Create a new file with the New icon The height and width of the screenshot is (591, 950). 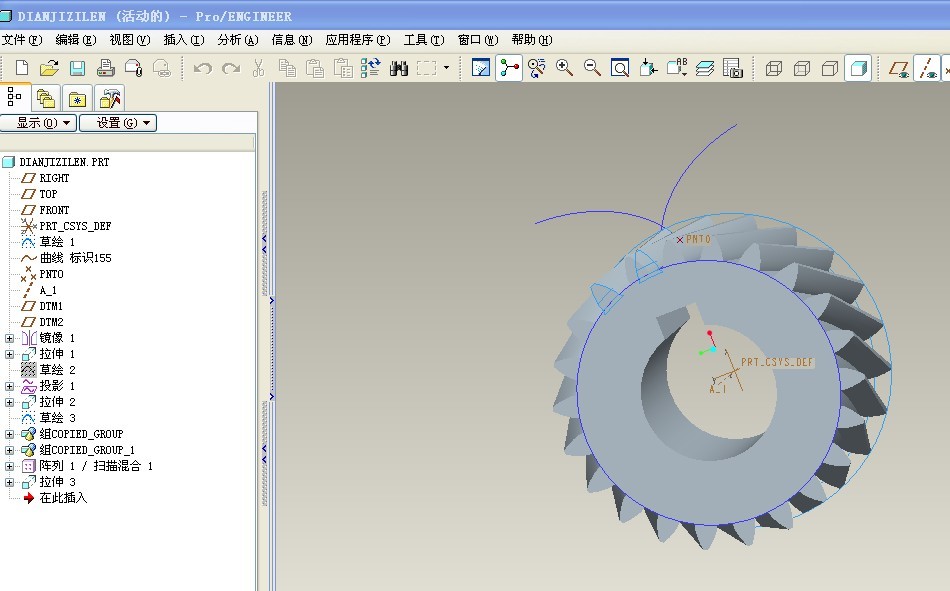[x=22, y=68]
